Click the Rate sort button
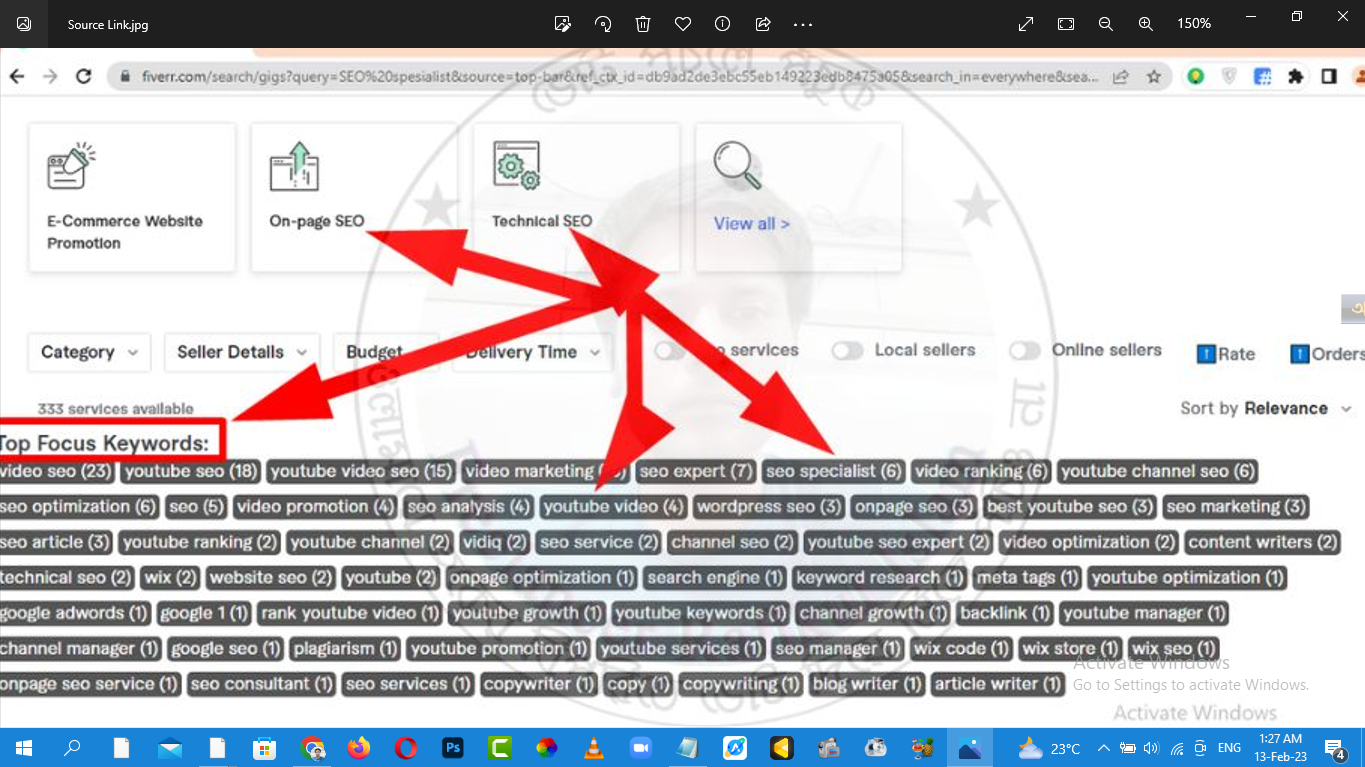 click(x=1226, y=353)
